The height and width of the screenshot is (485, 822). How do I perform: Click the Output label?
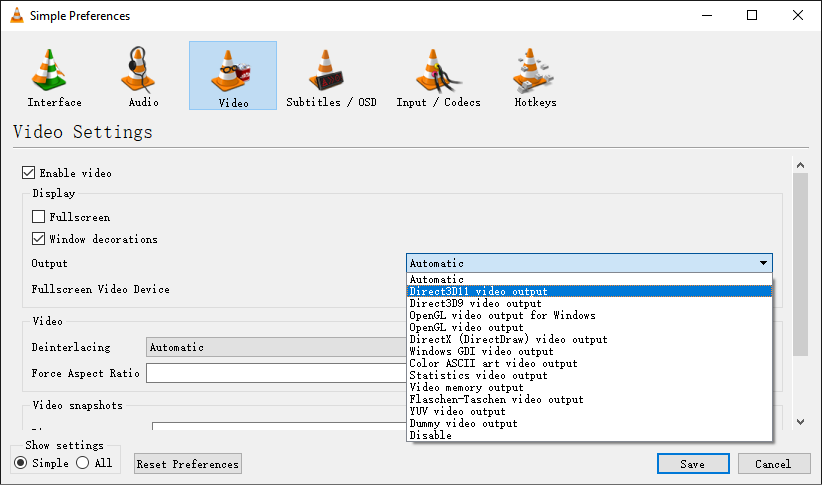[49, 263]
